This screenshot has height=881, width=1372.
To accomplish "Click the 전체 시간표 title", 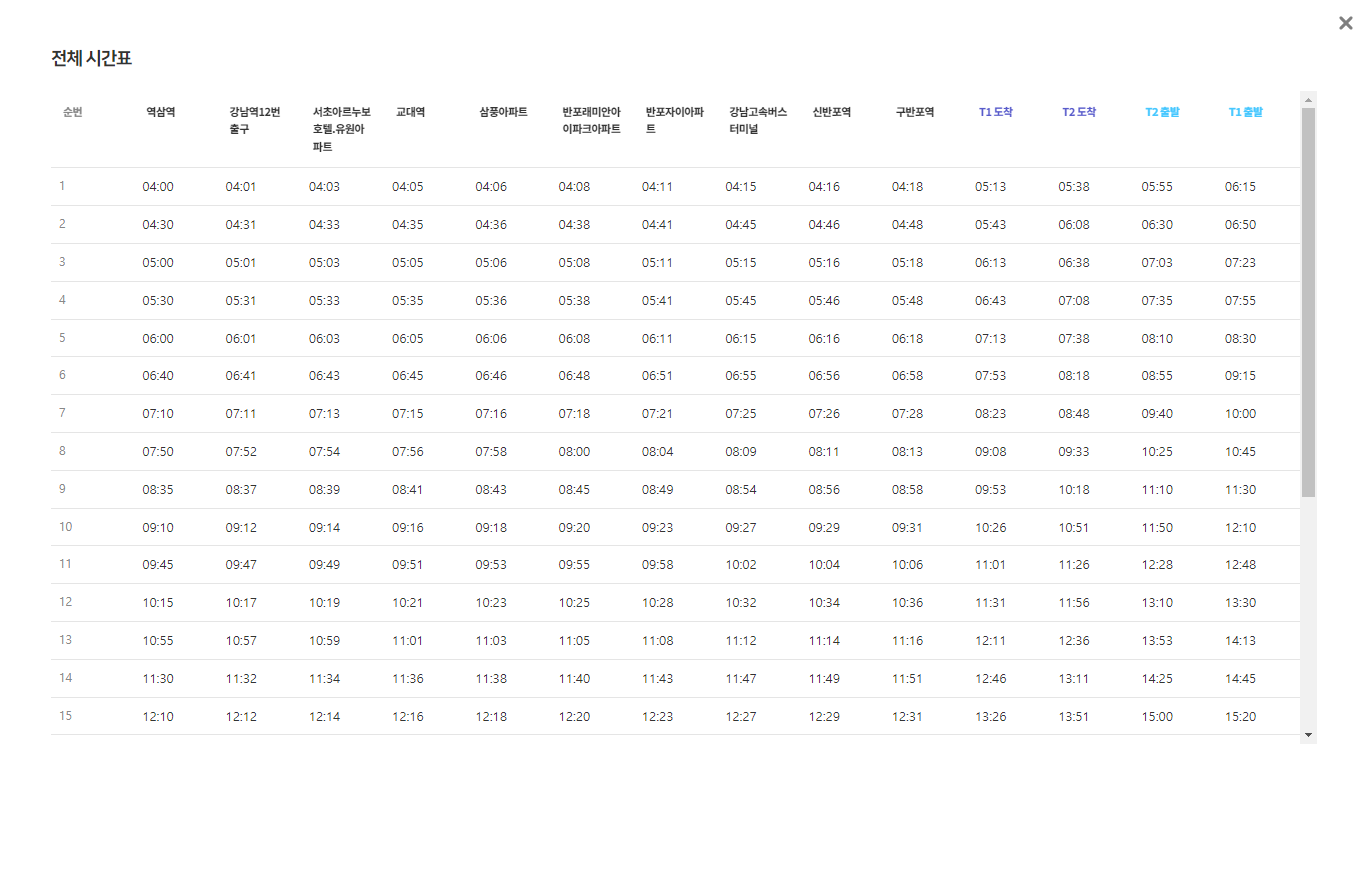I will tap(92, 58).
